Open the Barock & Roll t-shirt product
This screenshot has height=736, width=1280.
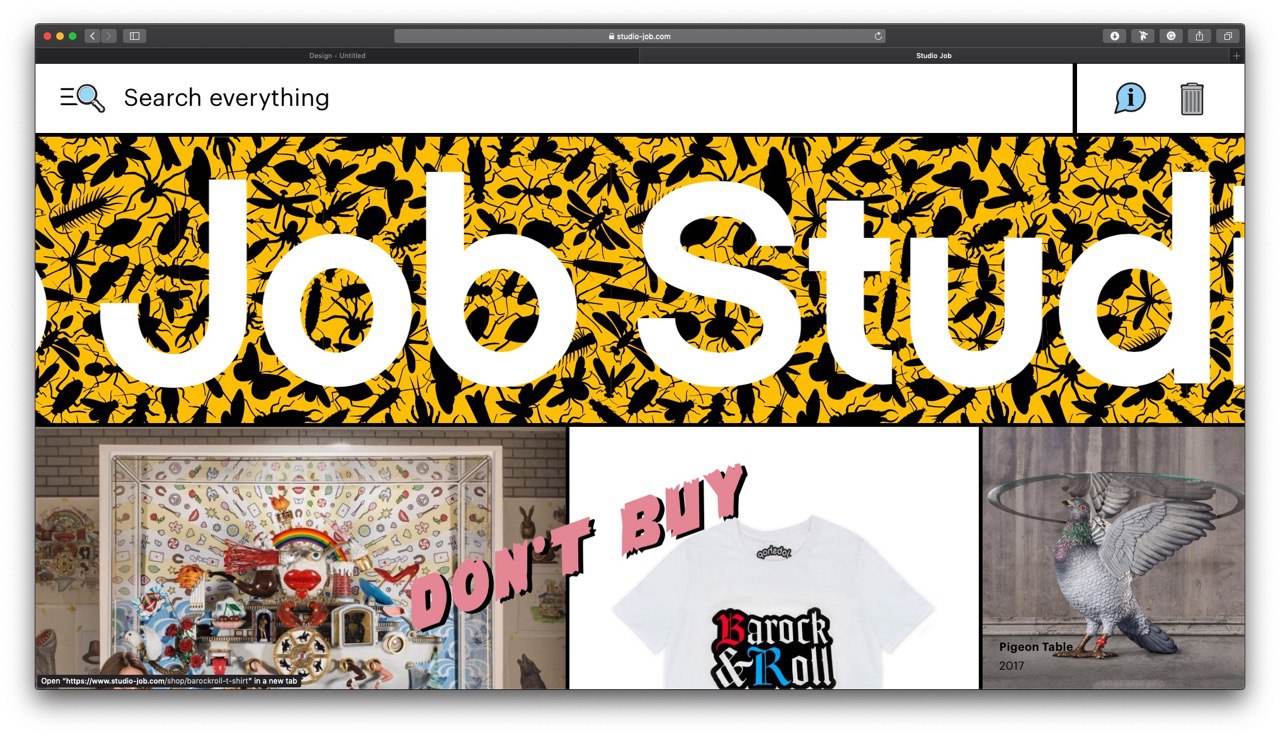tap(774, 558)
